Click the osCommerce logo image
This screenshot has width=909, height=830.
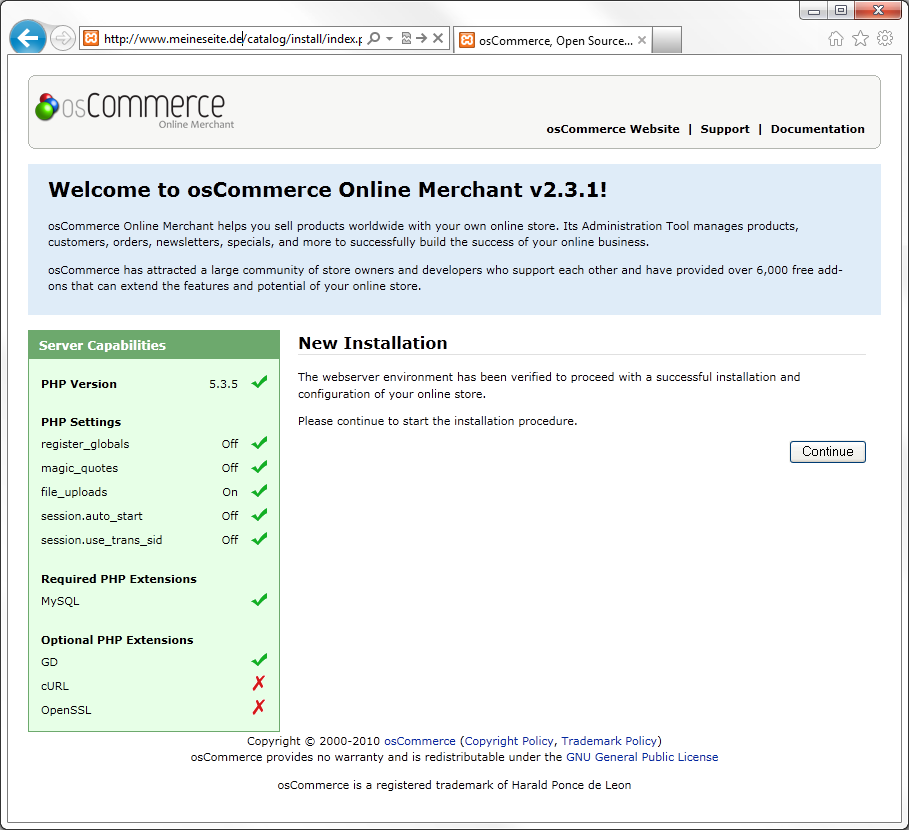point(131,109)
